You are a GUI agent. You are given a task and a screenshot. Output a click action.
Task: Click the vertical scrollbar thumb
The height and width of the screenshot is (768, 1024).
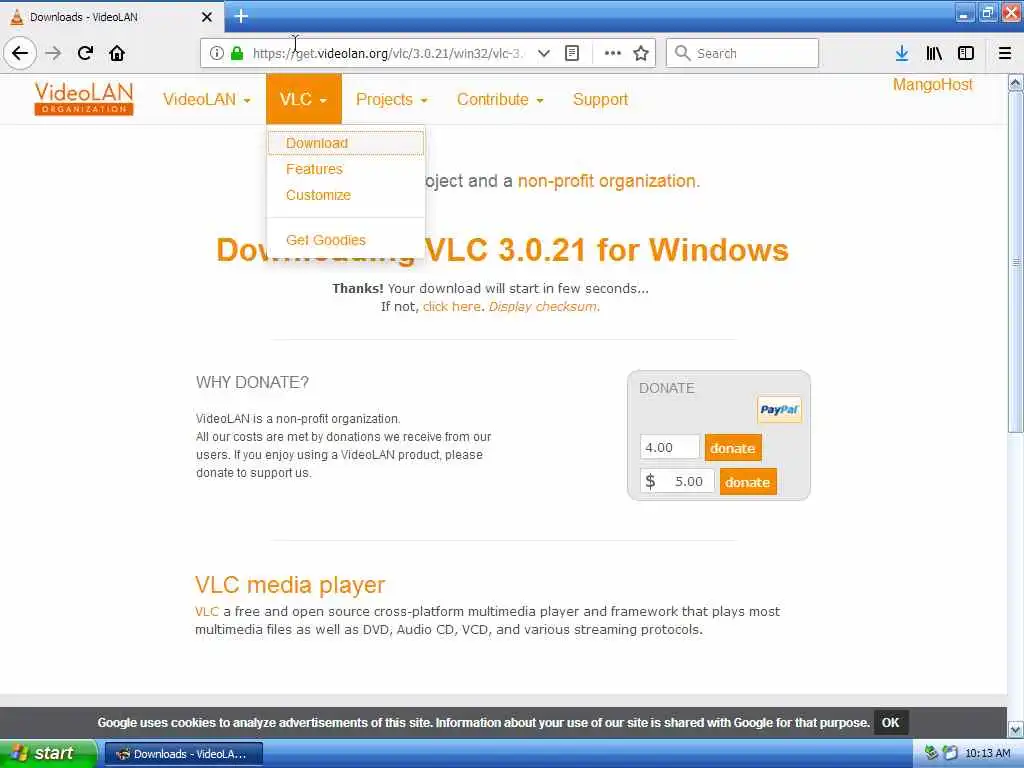1016,261
